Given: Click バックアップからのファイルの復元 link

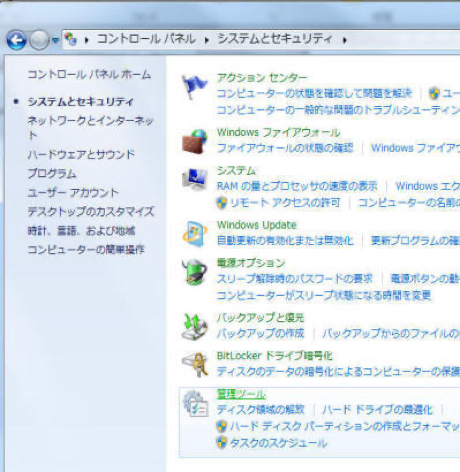Looking at the screenshot, I should 391,333.
